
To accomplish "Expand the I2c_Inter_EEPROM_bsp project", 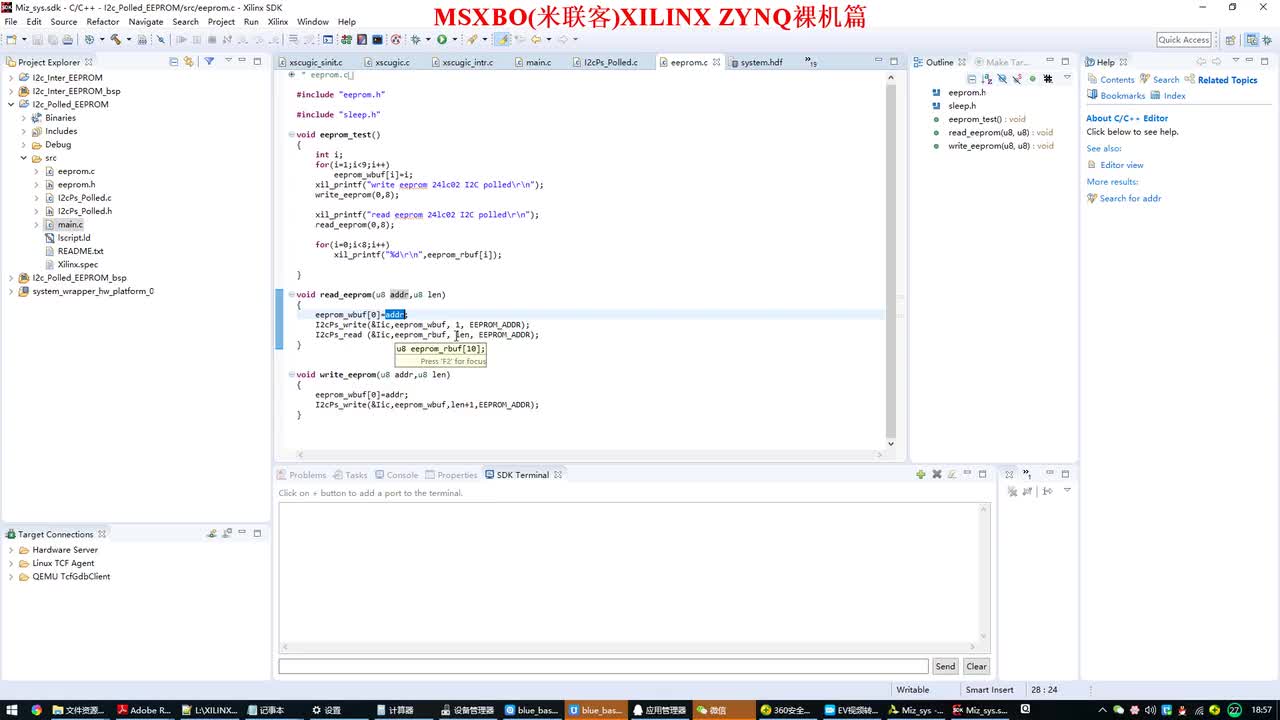I will point(11,91).
